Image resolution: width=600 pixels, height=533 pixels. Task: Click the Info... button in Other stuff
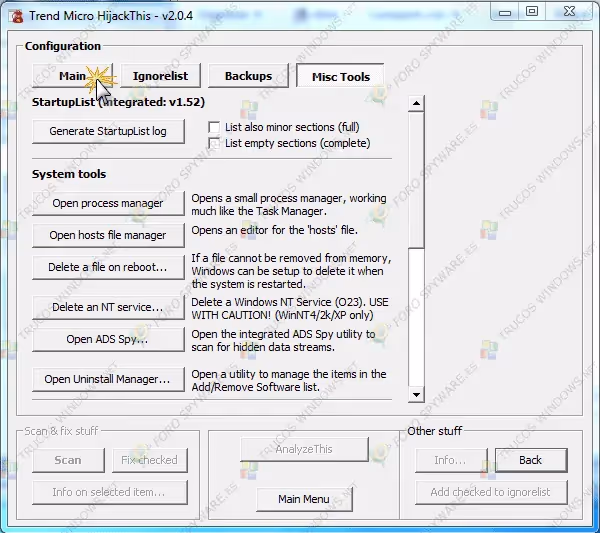451,460
